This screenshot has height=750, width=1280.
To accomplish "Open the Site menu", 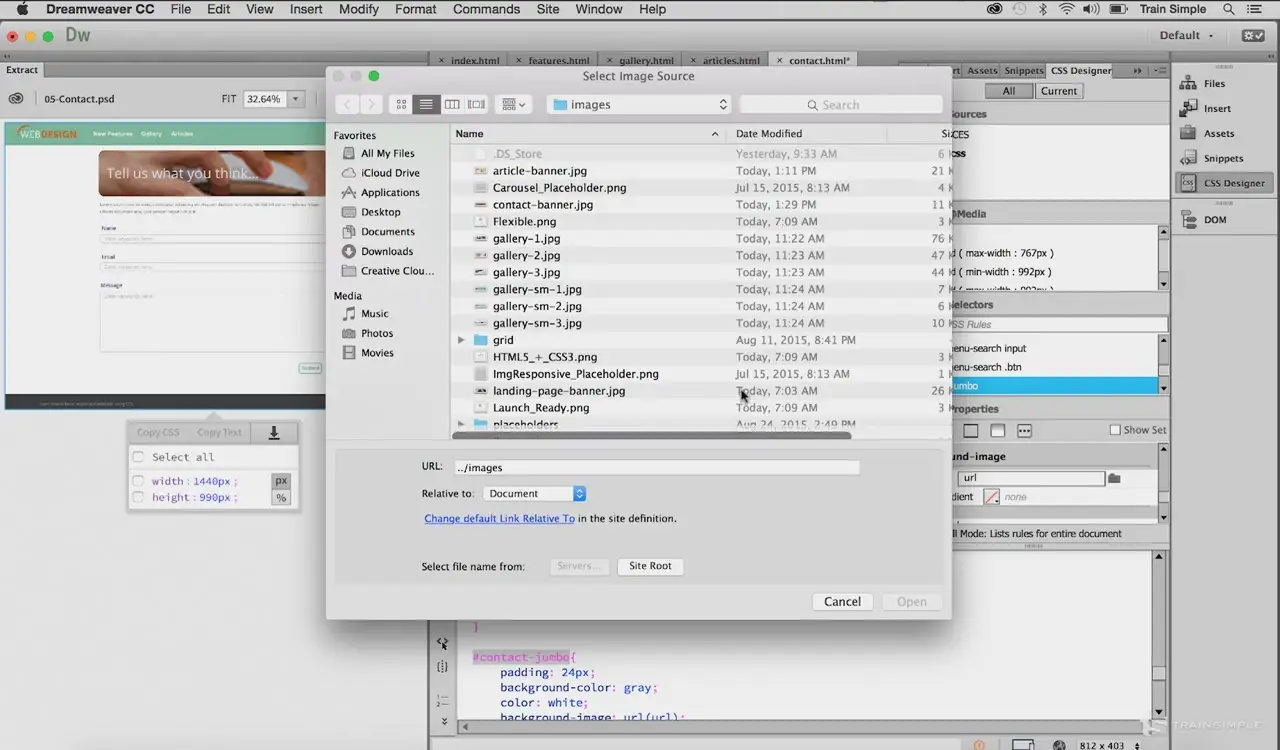I will coord(548,9).
